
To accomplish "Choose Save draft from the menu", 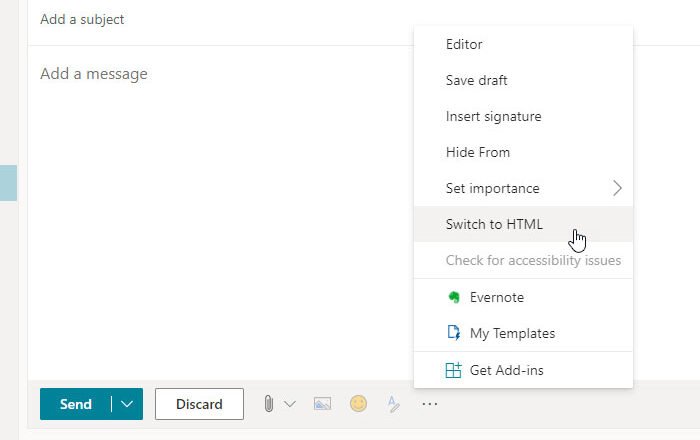I will (523, 80).
